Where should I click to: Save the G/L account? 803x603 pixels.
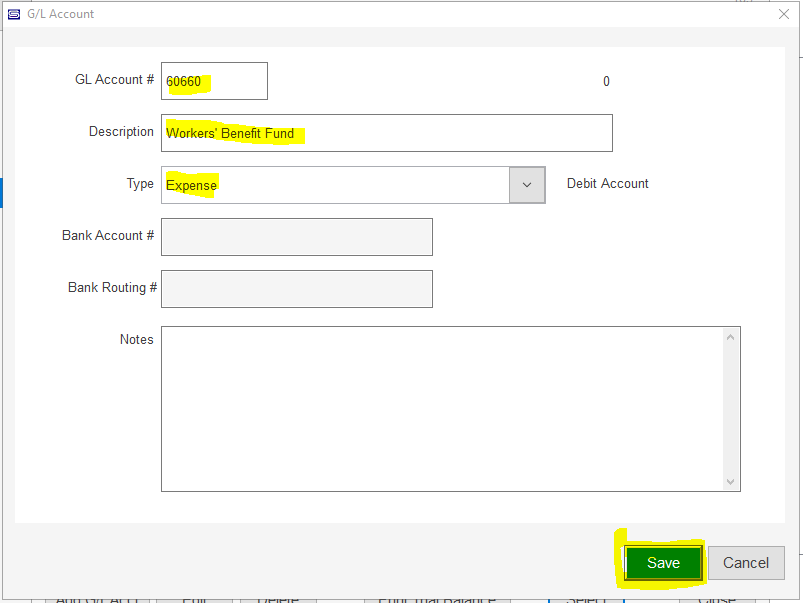[663, 563]
